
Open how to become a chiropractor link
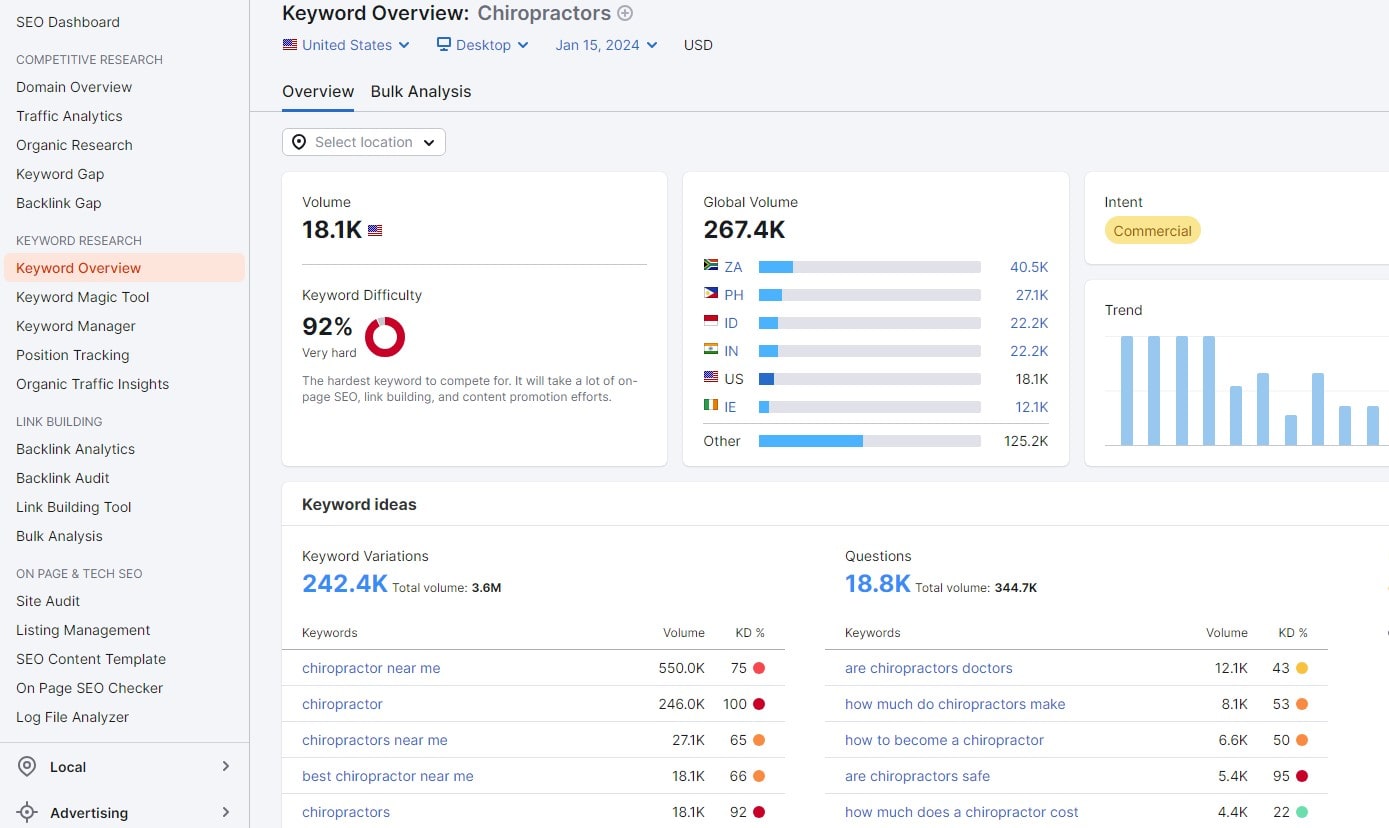pos(944,740)
